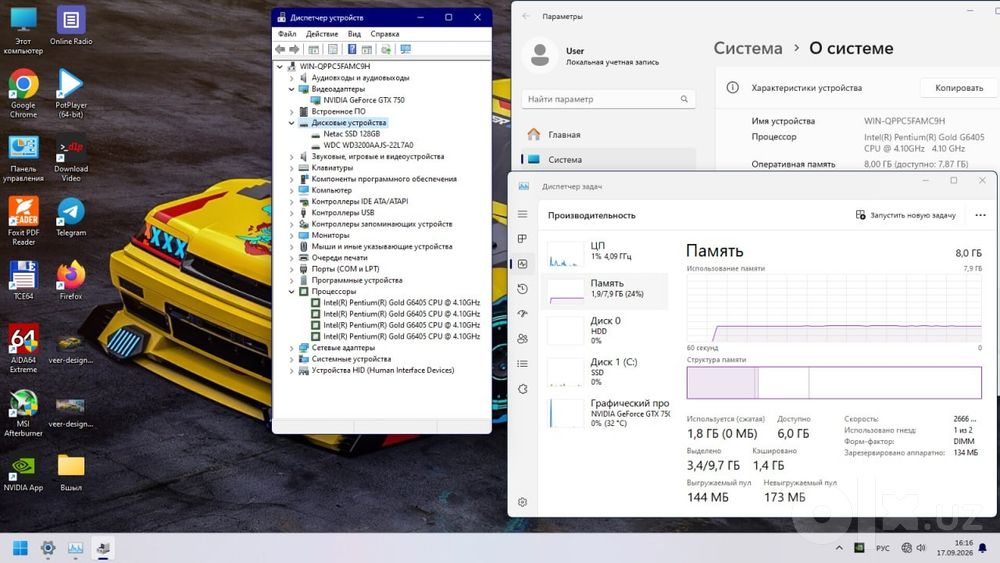The image size is (1000, 563).
Task: Expand the Контроллеры USB node
Action: click(x=292, y=213)
